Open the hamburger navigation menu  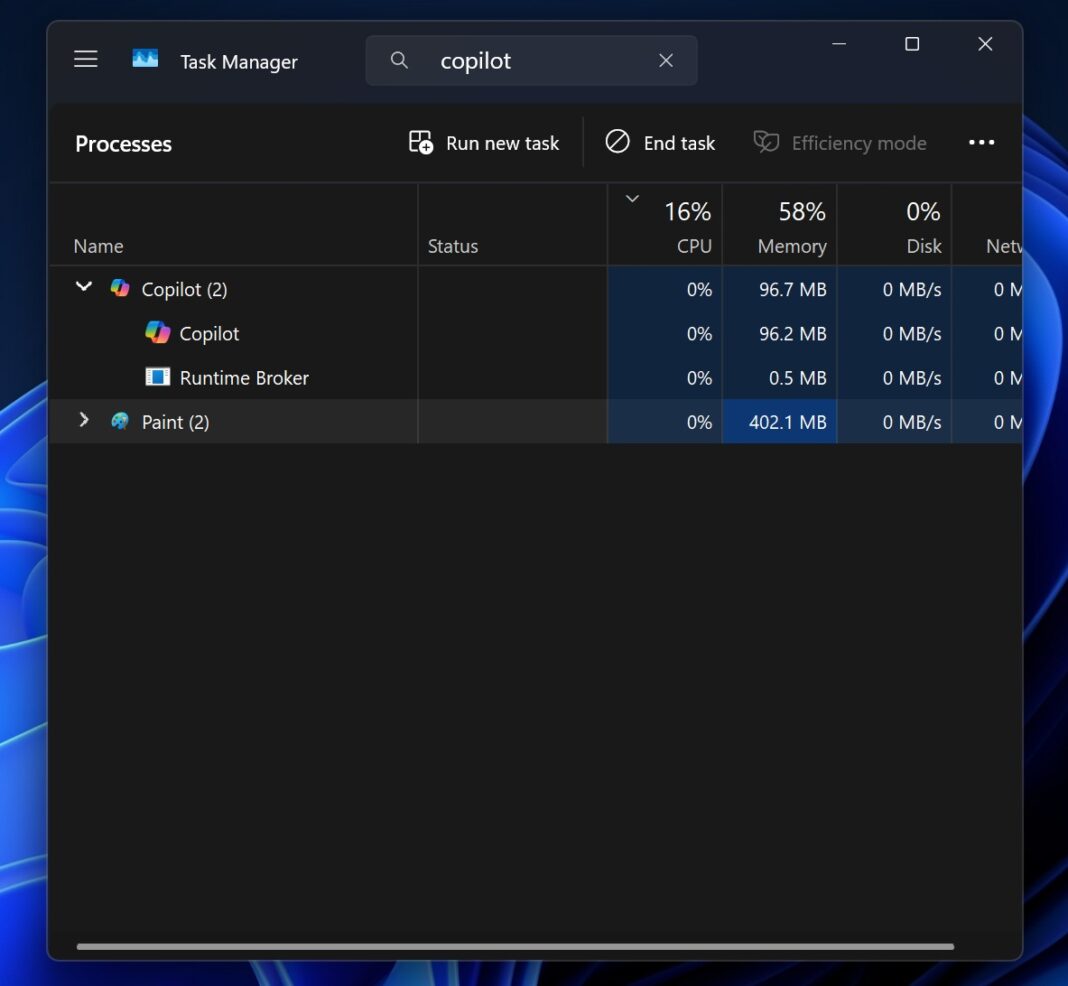(85, 58)
